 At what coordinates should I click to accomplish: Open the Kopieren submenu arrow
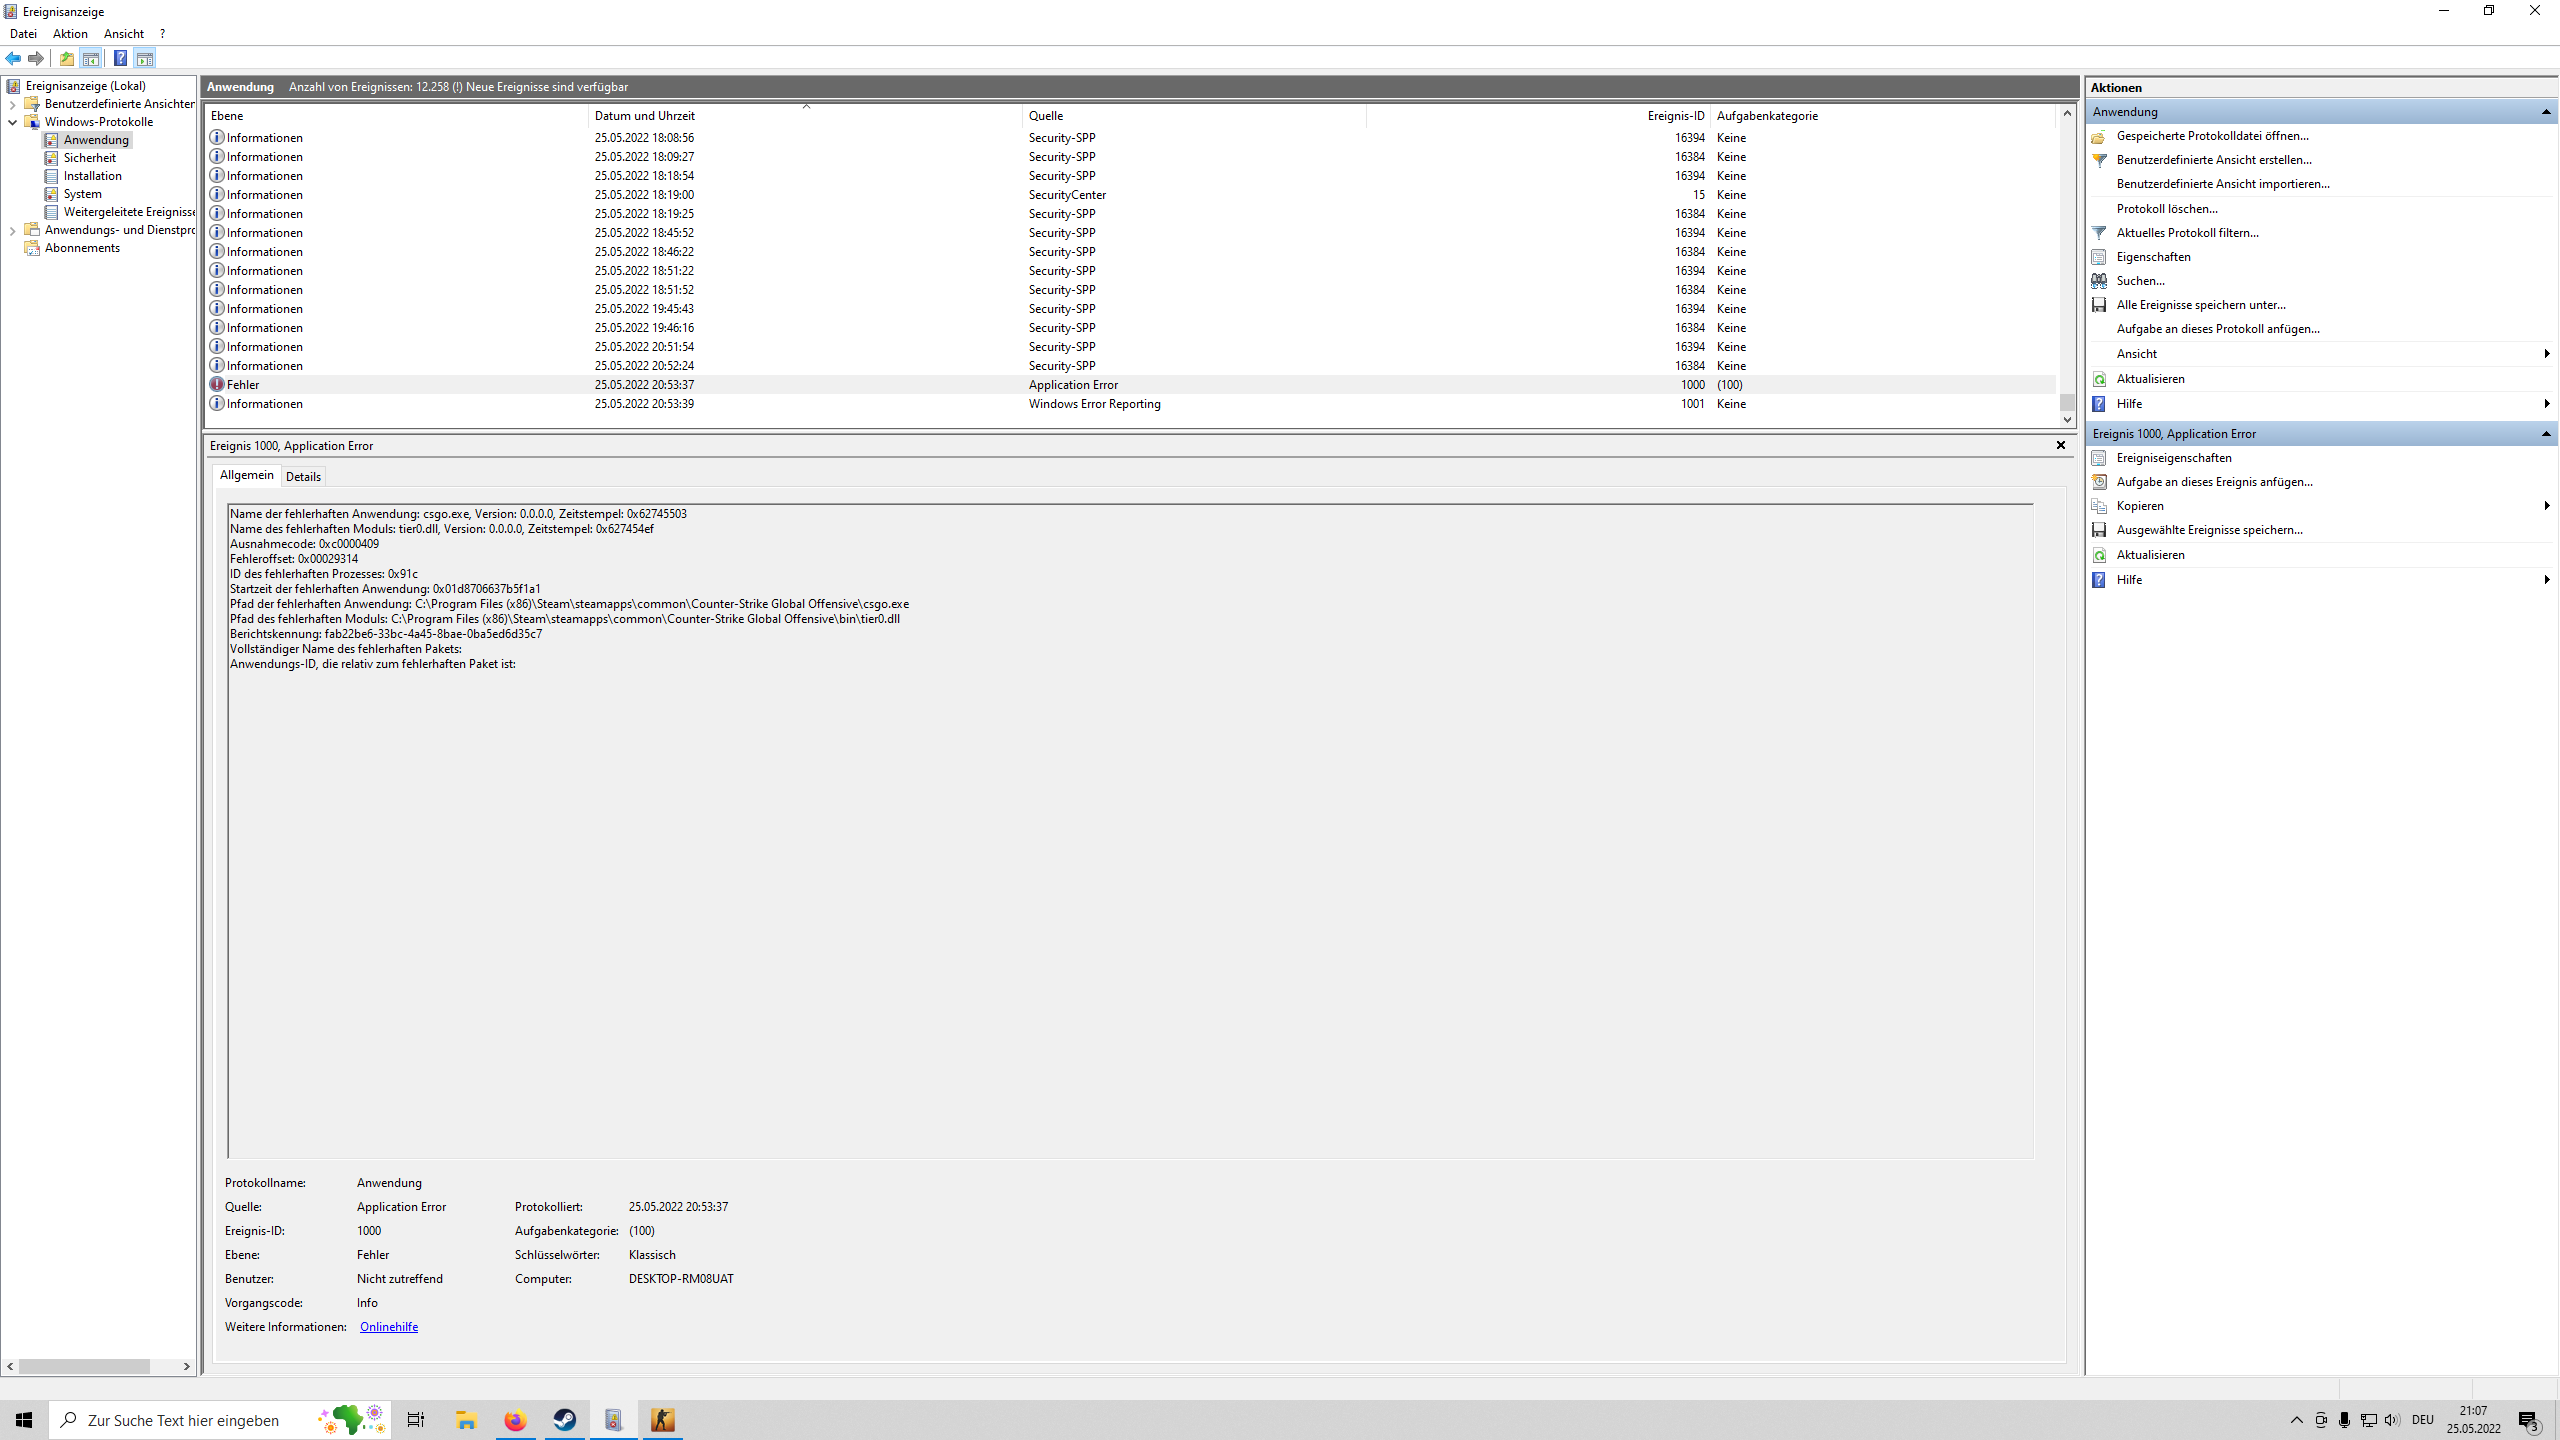click(2546, 506)
